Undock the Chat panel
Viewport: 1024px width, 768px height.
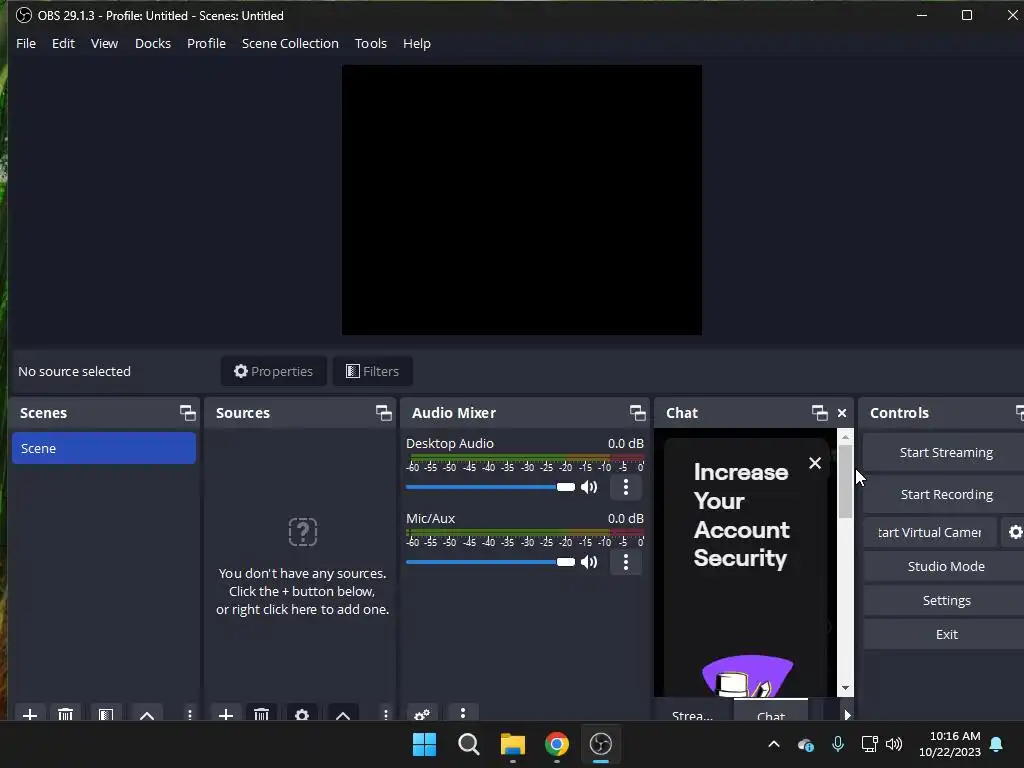tap(820, 413)
